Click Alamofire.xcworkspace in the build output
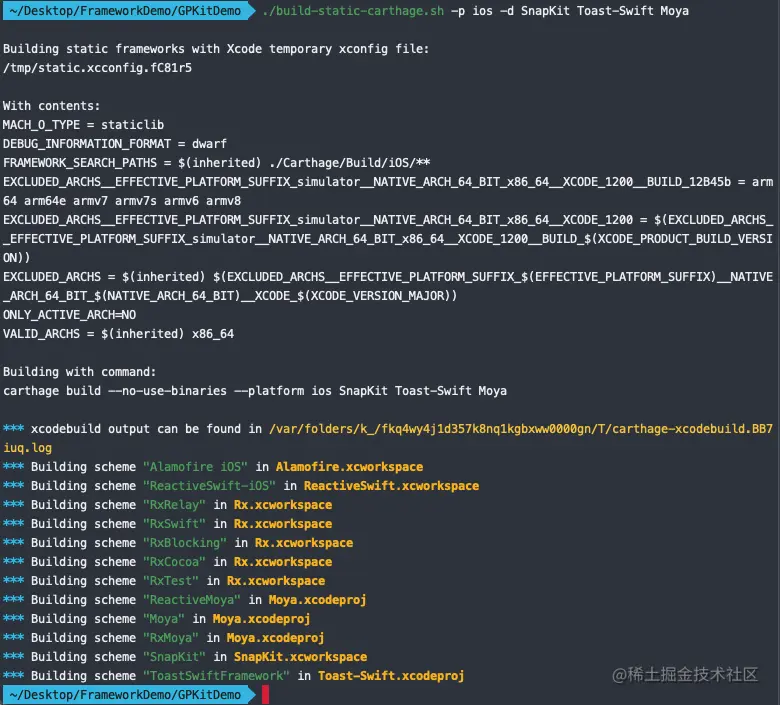This screenshot has height=705, width=780. [x=349, y=467]
